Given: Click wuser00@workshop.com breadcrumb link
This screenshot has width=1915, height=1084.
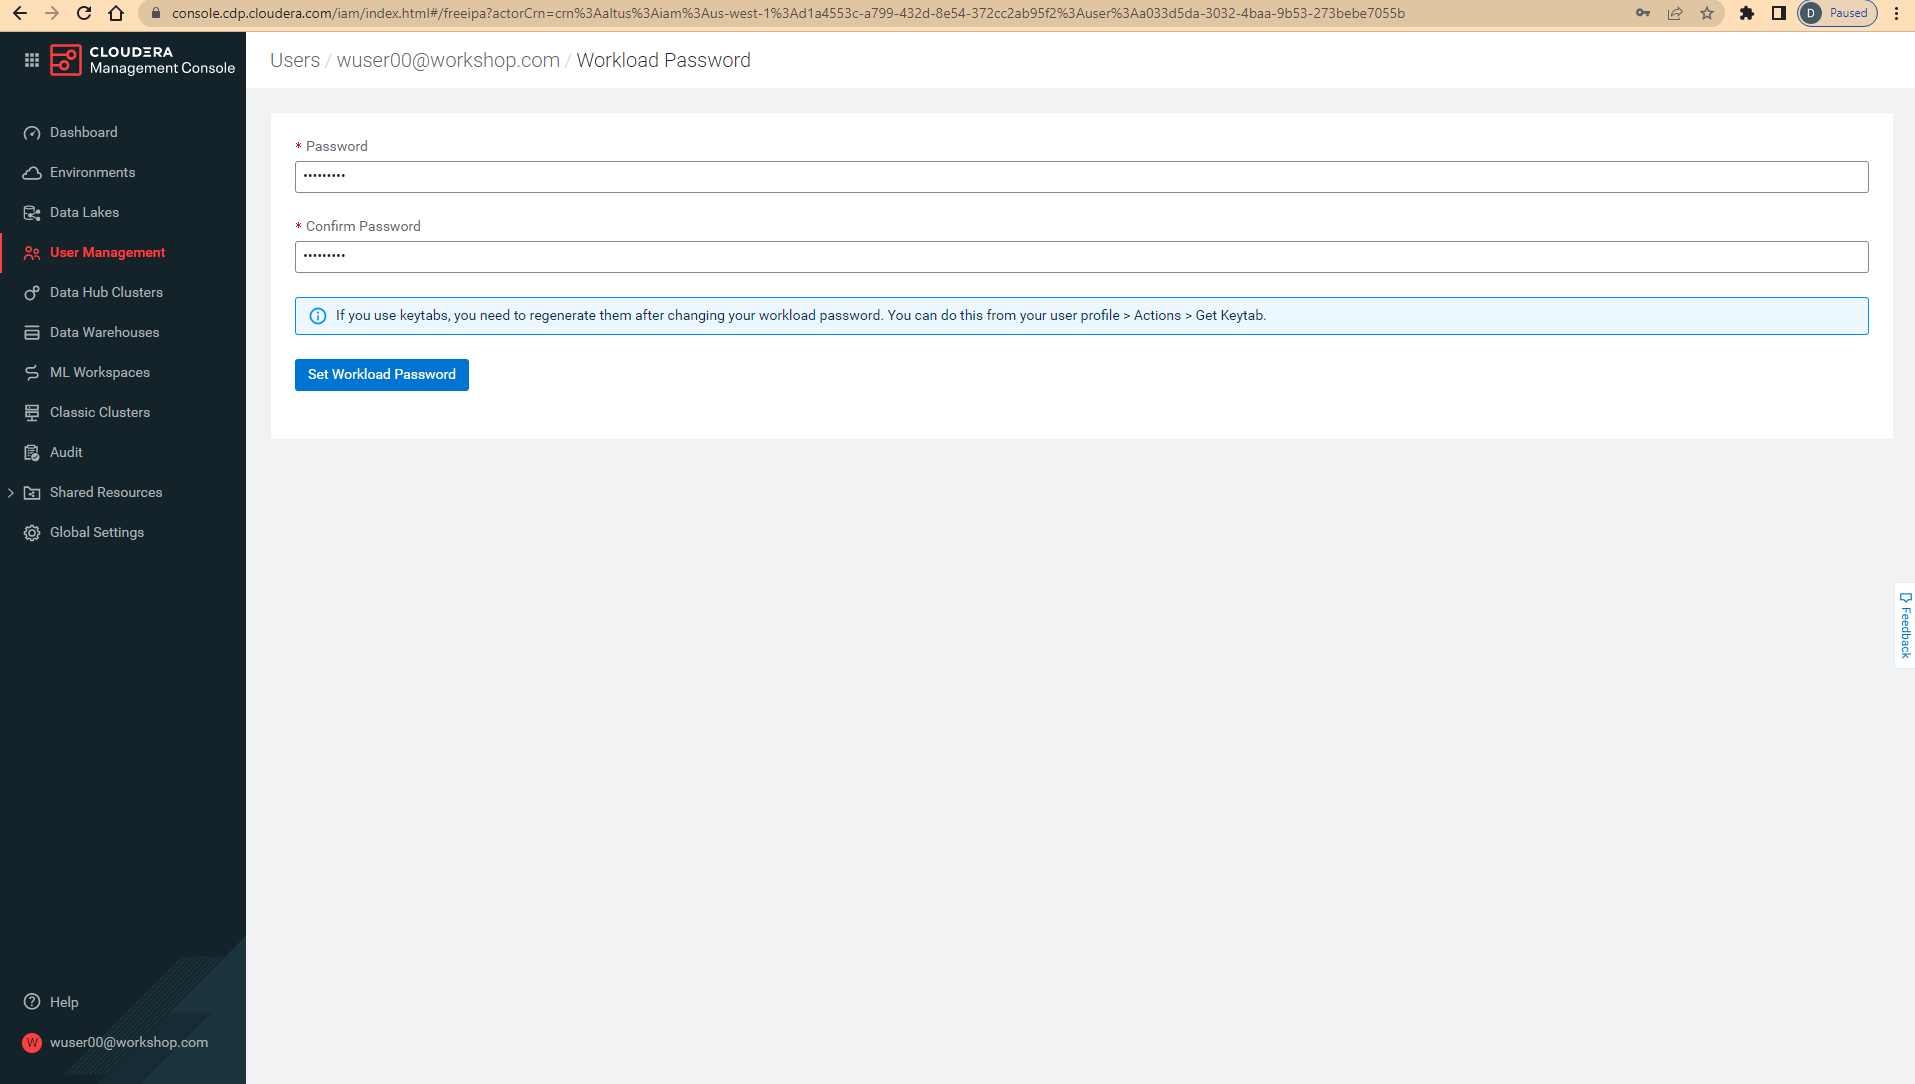Looking at the screenshot, I should pyautogui.click(x=448, y=60).
